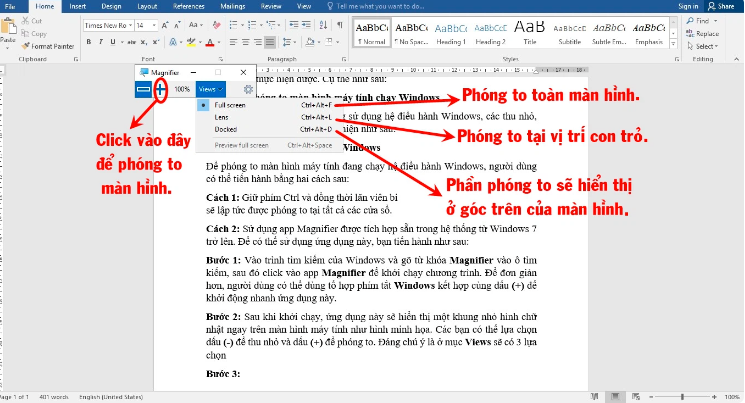This screenshot has width=745, height=403.
Task: Open Font dialog launcher
Action: click(x=220, y=59)
